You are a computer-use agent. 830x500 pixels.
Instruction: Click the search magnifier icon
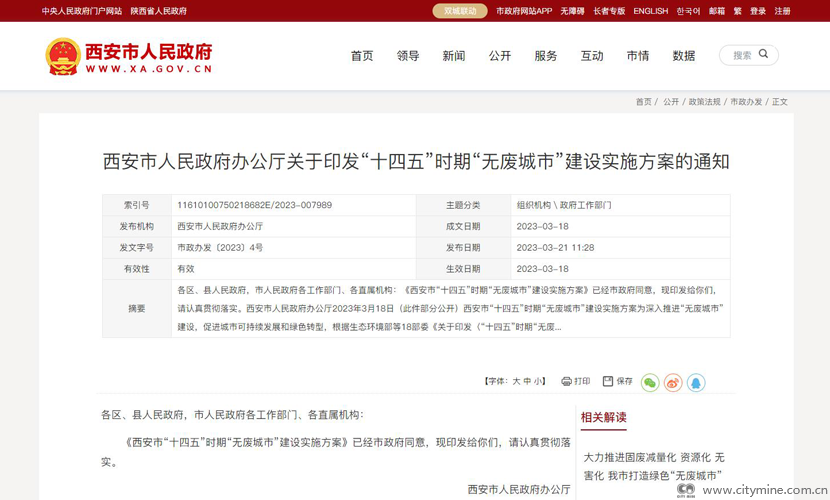click(x=764, y=55)
